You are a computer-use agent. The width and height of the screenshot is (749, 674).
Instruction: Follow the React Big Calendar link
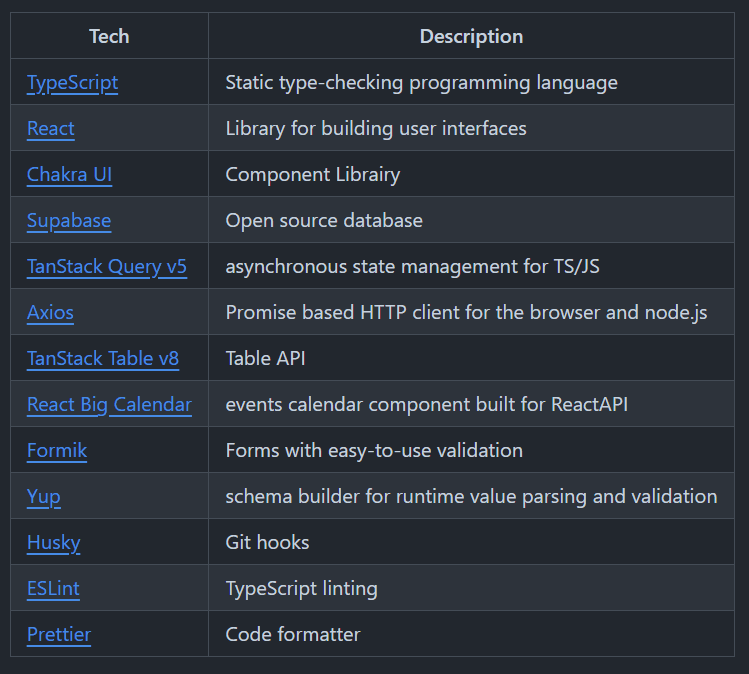click(109, 405)
